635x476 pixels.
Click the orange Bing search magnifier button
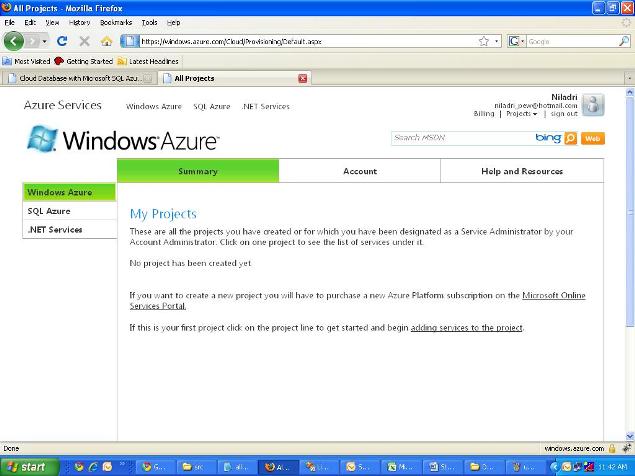[x=570, y=138]
